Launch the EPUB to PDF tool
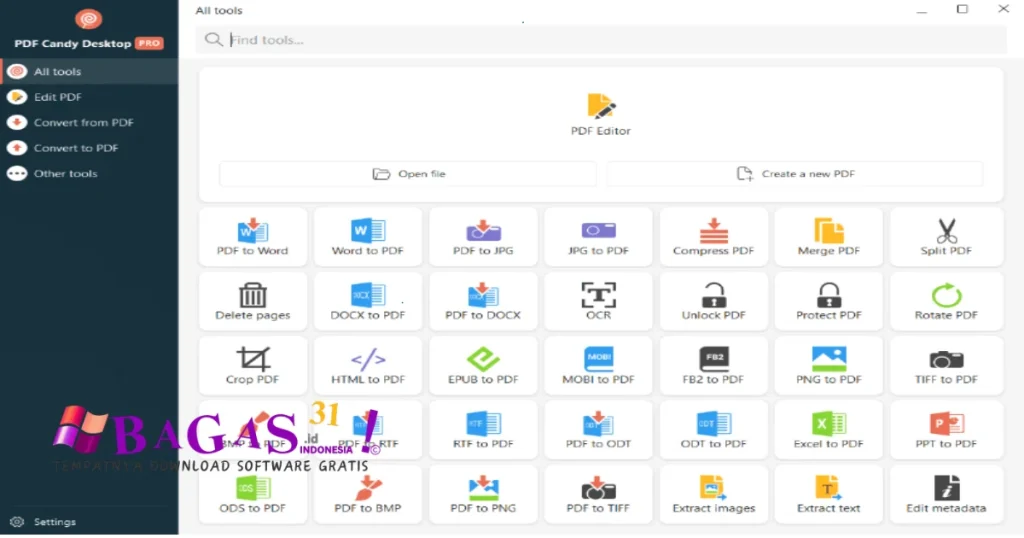 (483, 366)
